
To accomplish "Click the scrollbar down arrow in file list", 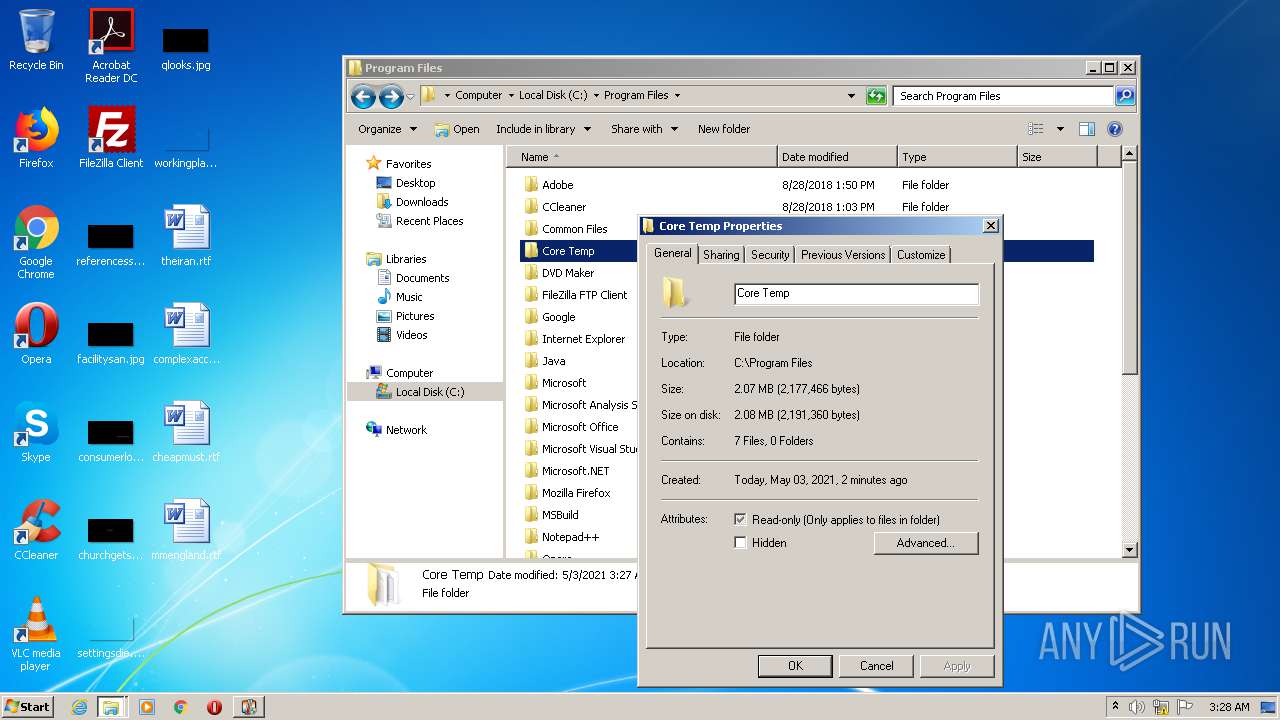I will pos(1130,550).
